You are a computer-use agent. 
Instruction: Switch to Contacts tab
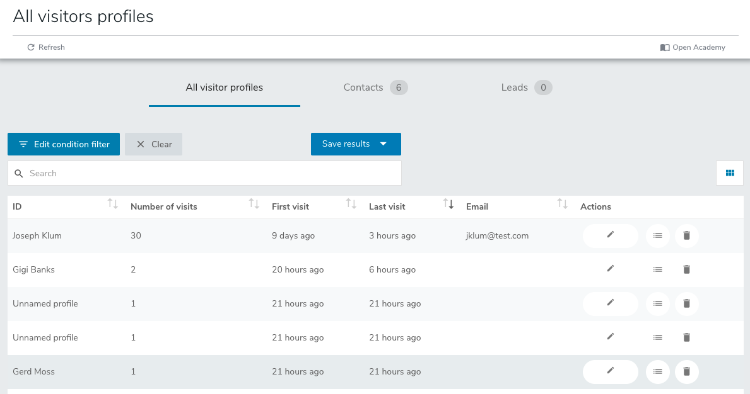pos(375,88)
